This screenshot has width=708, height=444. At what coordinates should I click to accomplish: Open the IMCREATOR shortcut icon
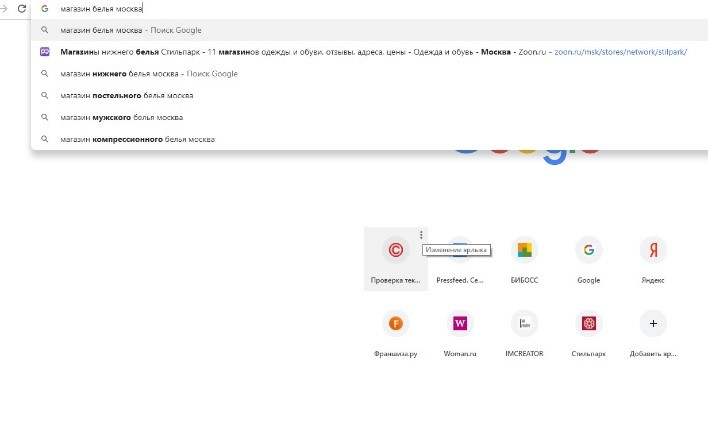tap(524, 323)
